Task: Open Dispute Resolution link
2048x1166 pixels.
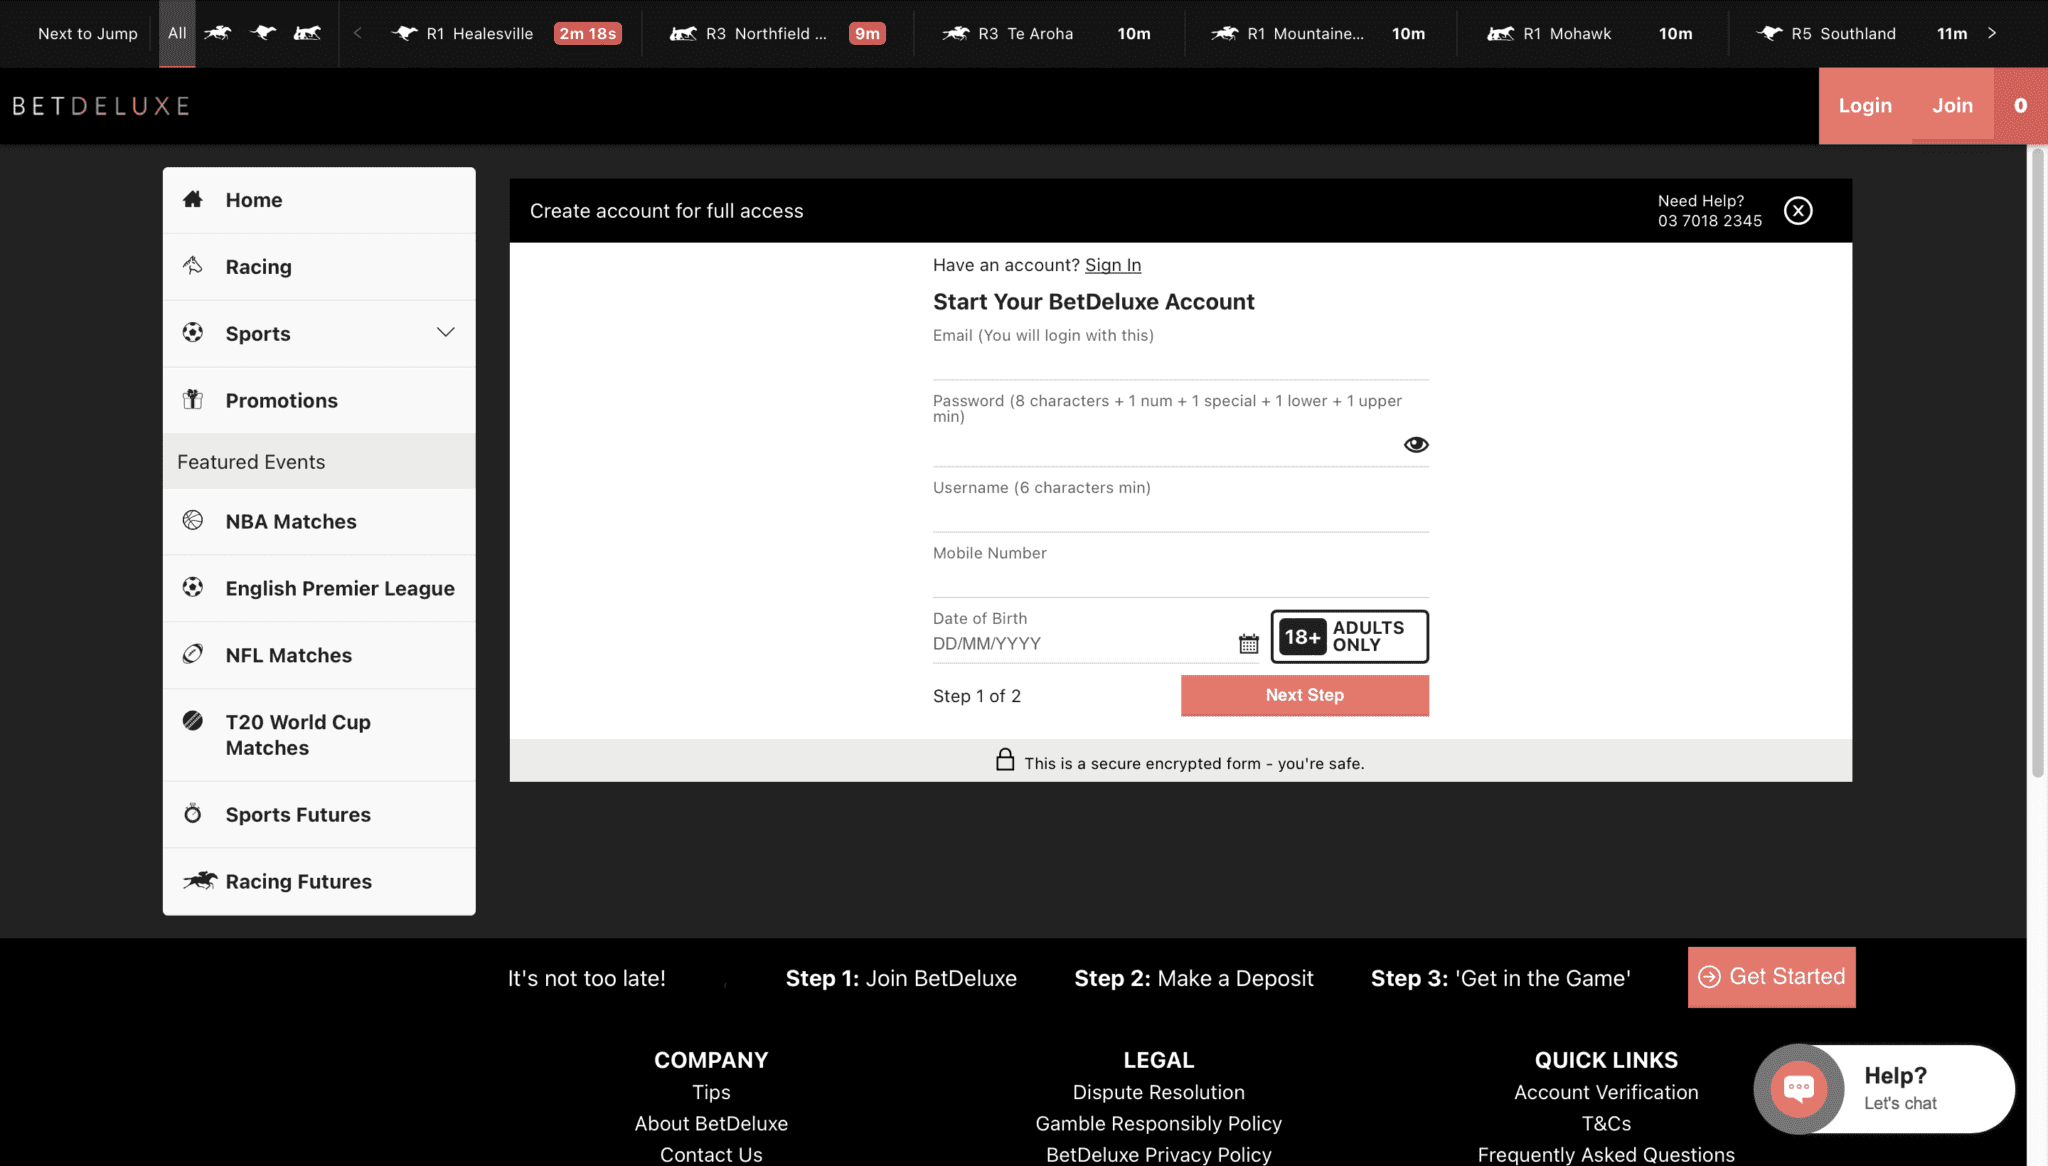Action: (x=1159, y=1093)
